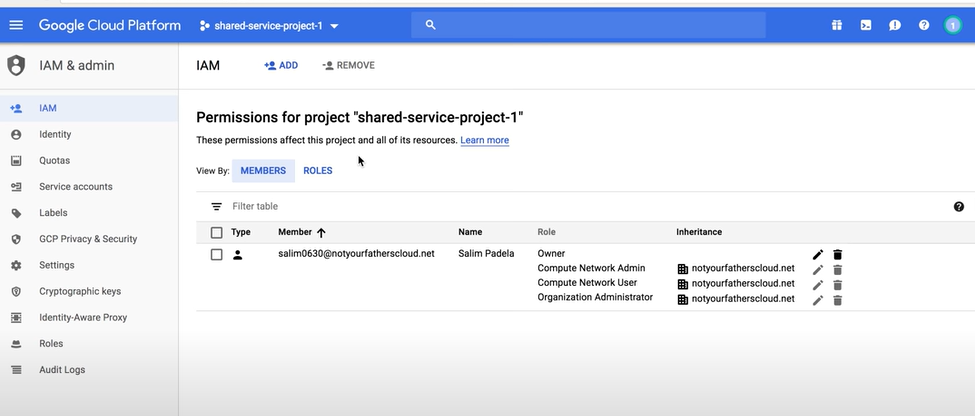Image resolution: width=975 pixels, height=416 pixels.
Task: Click the Name column header
Action: (470, 232)
